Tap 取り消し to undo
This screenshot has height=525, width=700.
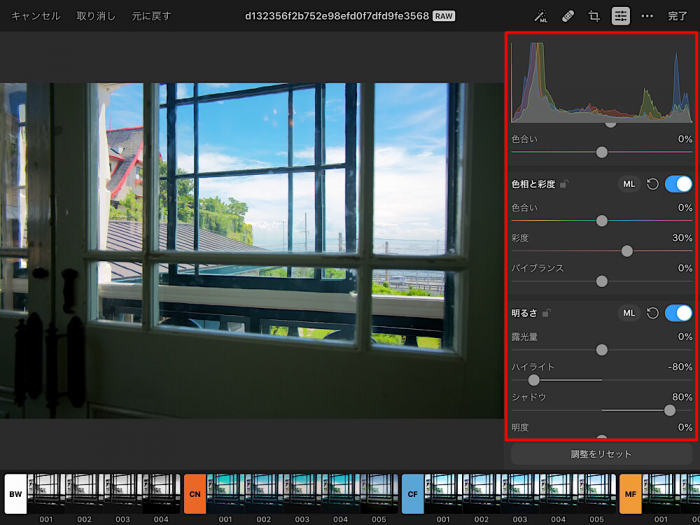point(96,17)
